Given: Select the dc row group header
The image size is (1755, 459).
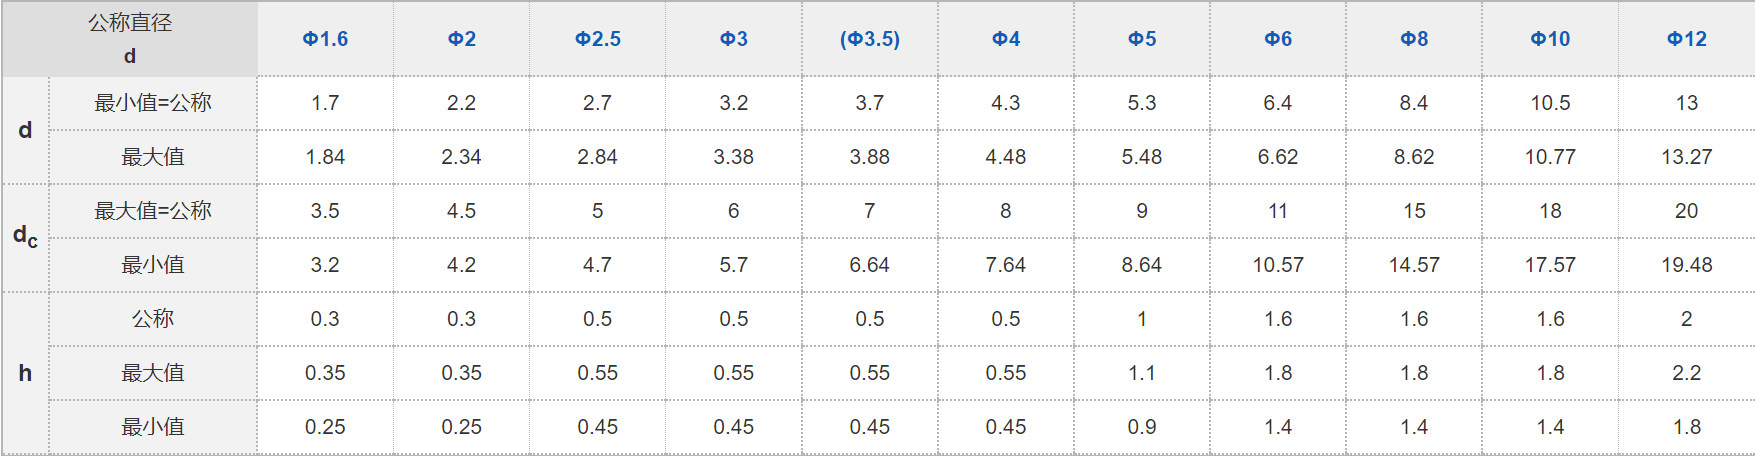Looking at the screenshot, I should pyautogui.click(x=25, y=237).
